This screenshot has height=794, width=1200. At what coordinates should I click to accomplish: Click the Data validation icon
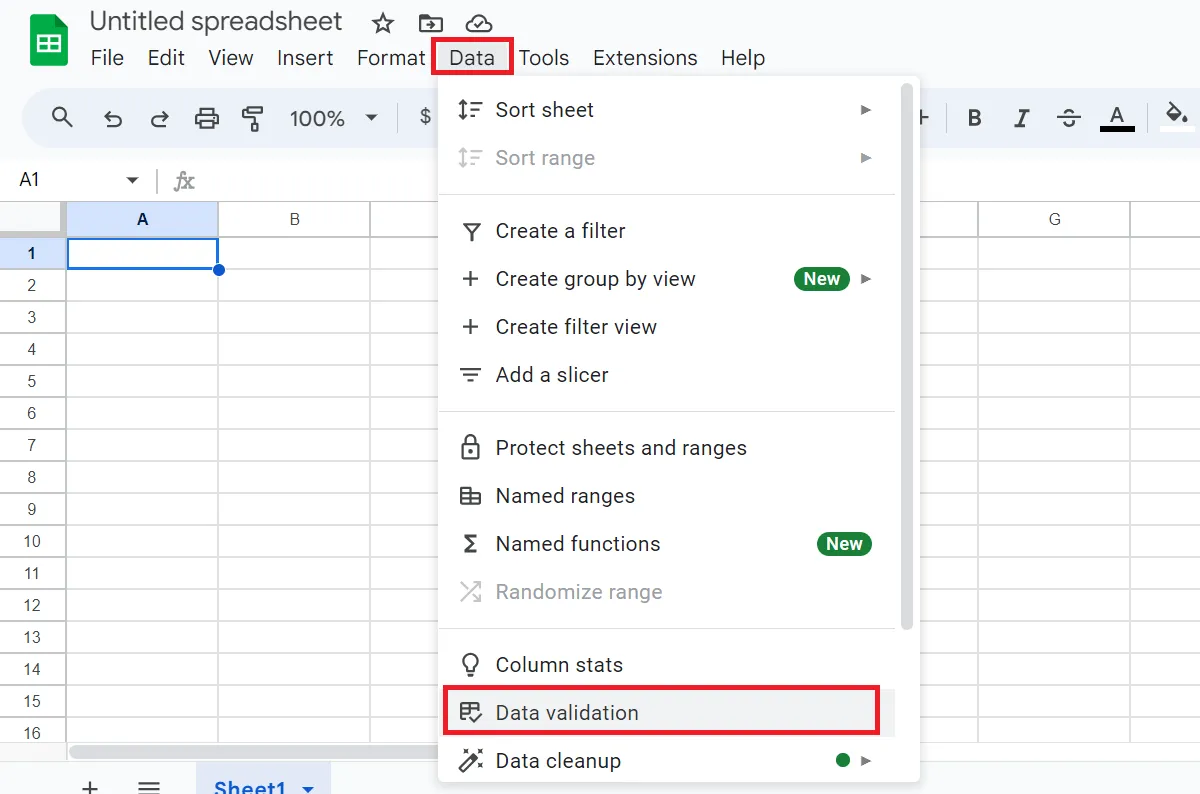pos(470,713)
